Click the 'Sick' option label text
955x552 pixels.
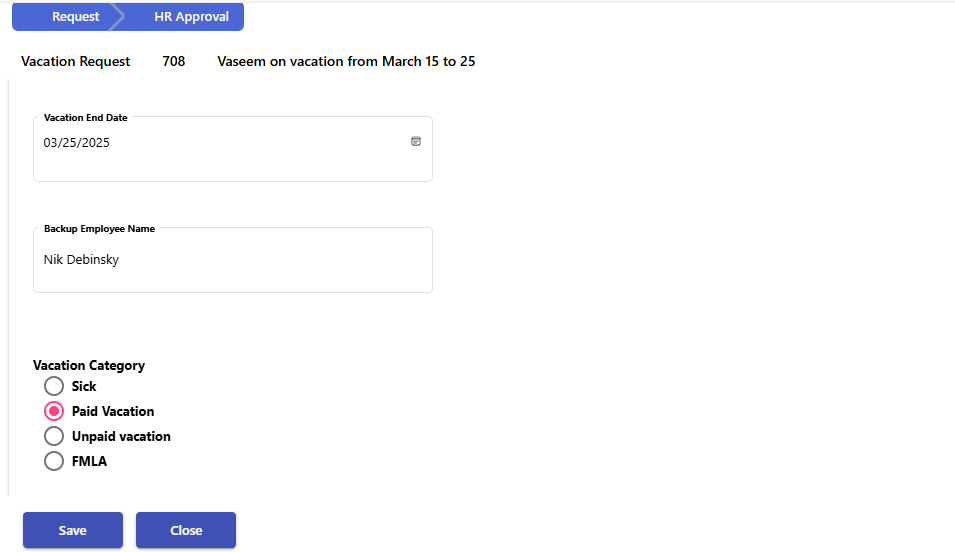(84, 386)
